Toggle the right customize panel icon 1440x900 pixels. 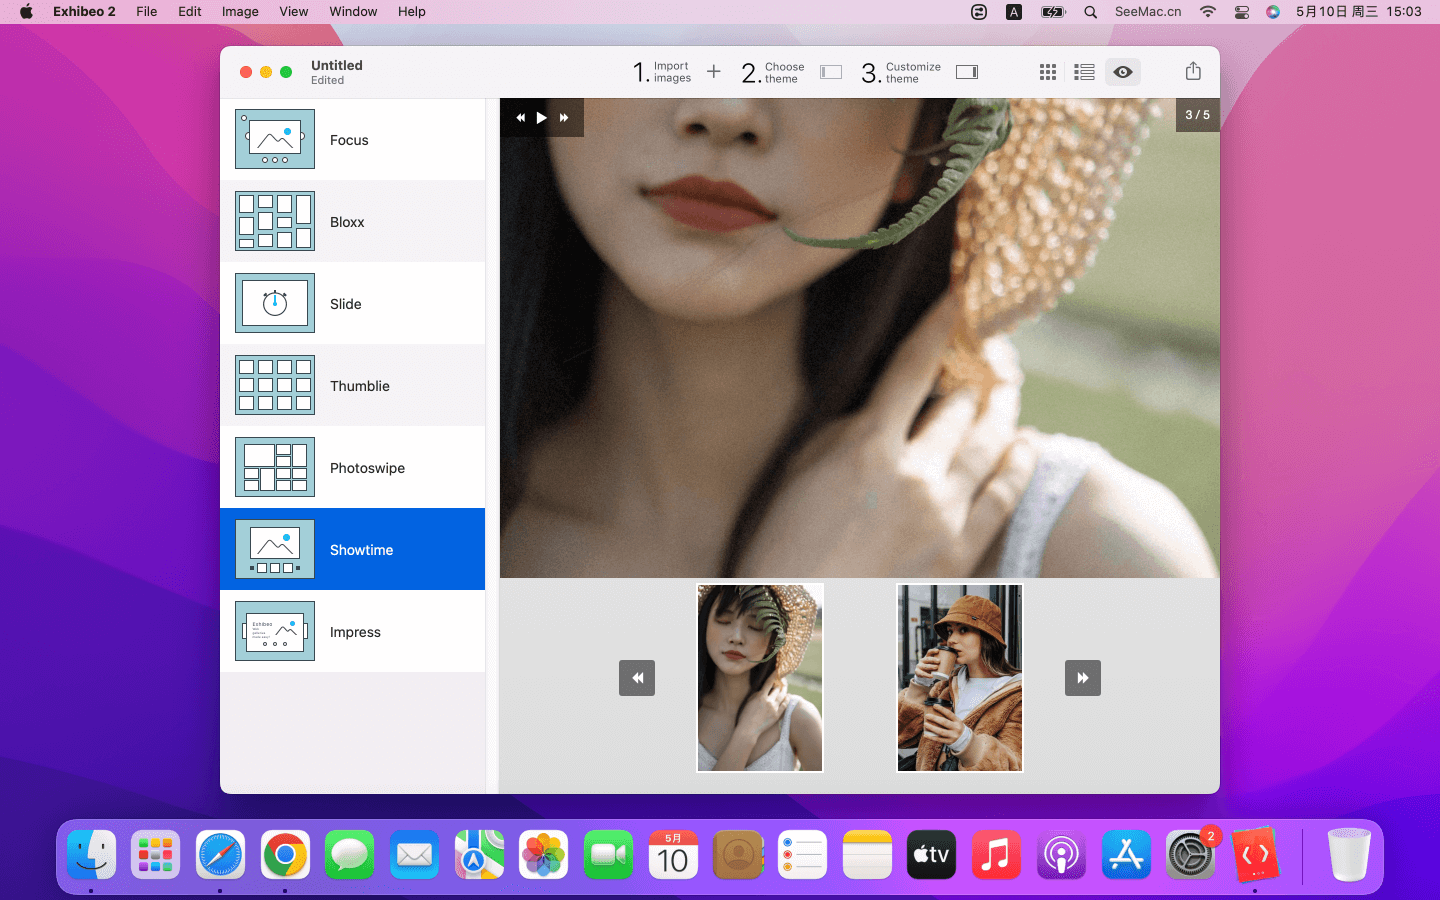pos(966,72)
